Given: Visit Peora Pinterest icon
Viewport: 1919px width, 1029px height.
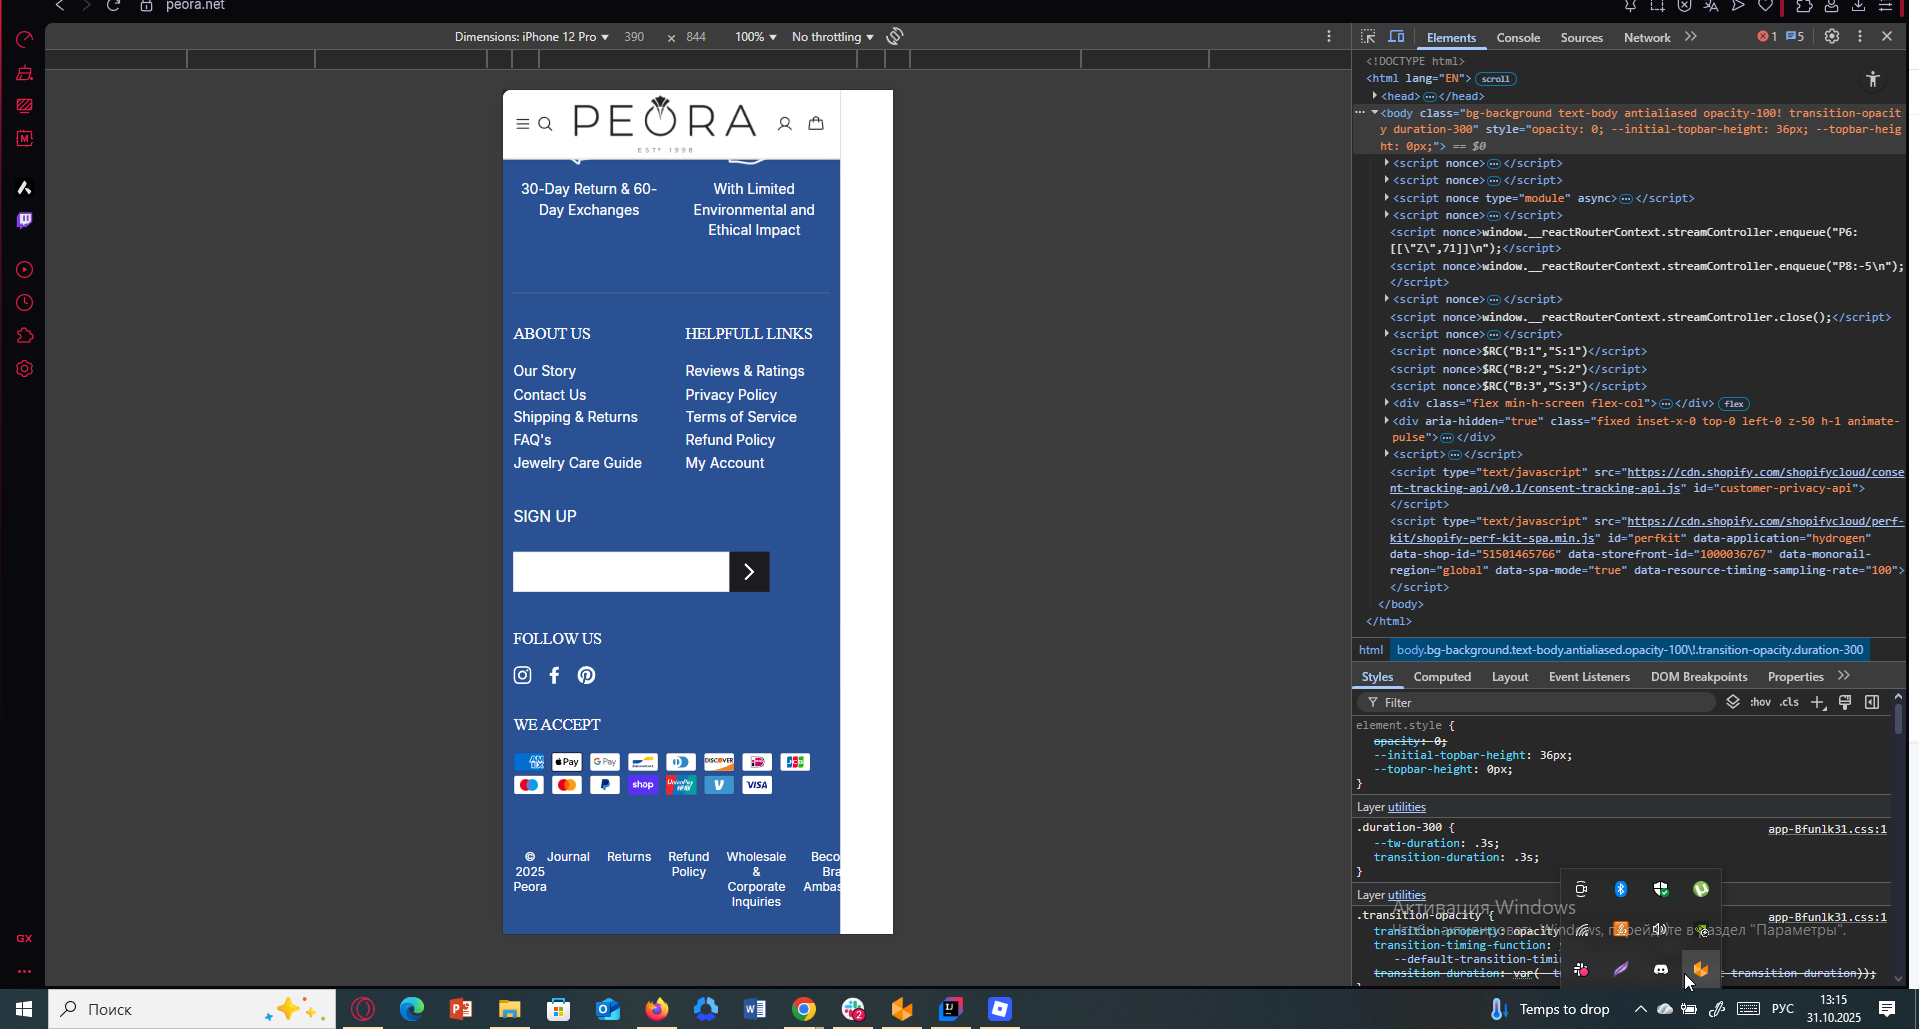Looking at the screenshot, I should [586, 675].
